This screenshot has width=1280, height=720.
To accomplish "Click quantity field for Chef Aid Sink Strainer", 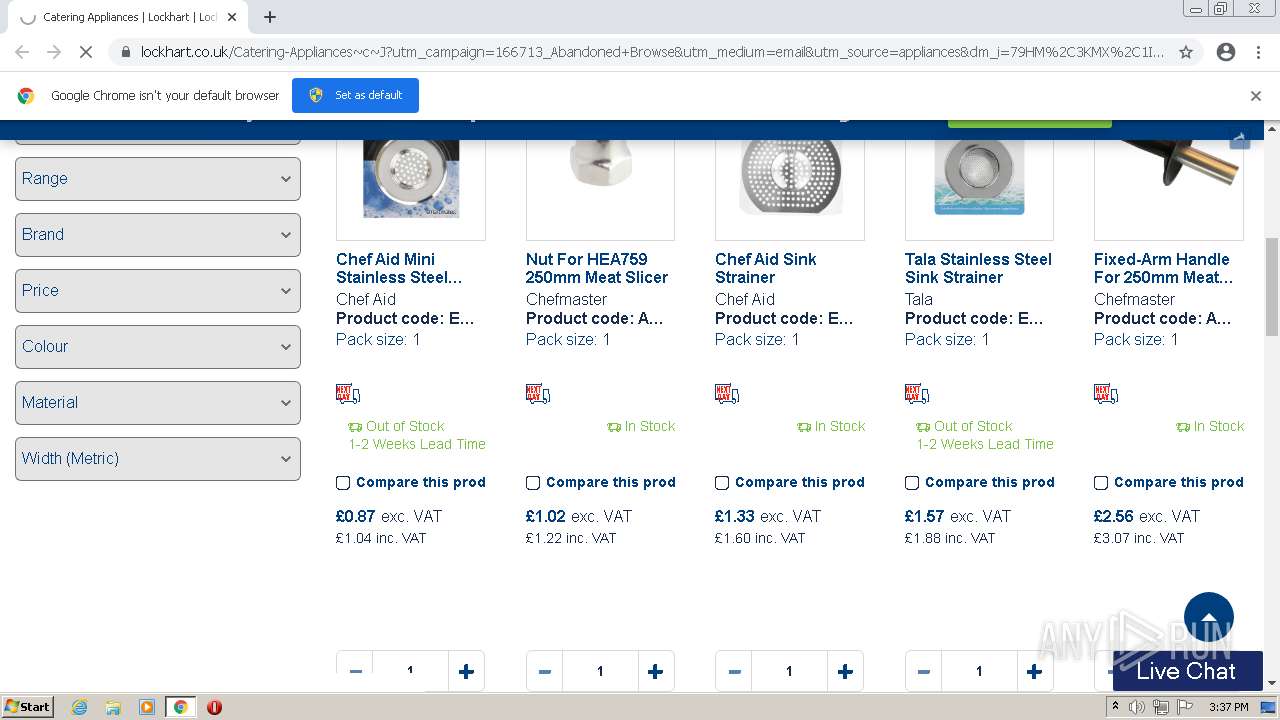I will coord(789,671).
